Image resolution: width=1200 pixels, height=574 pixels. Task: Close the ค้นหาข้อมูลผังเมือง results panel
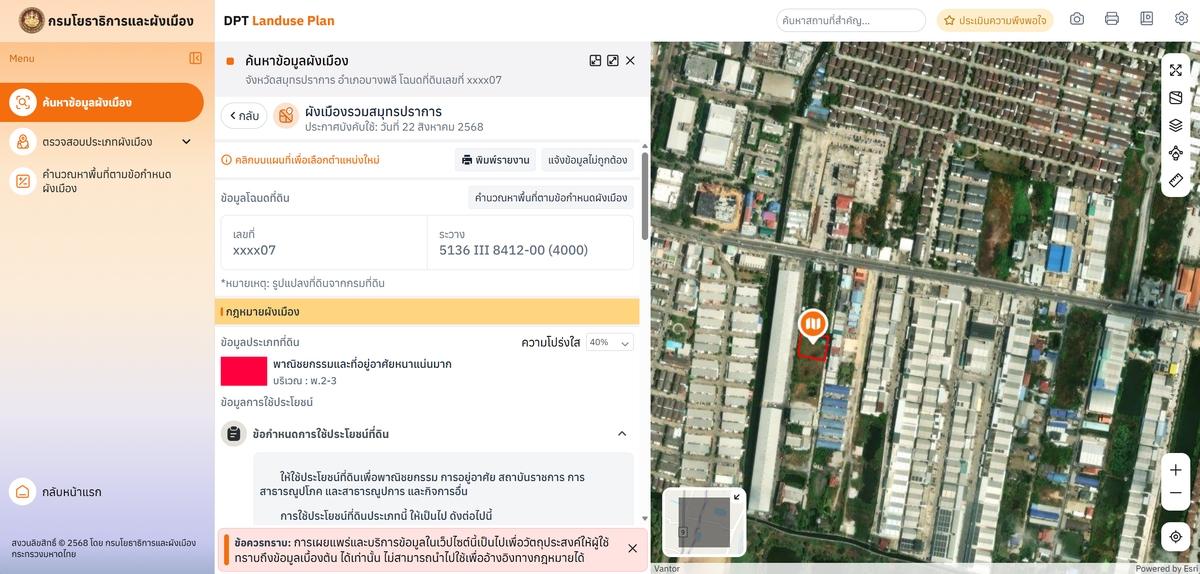coord(630,61)
